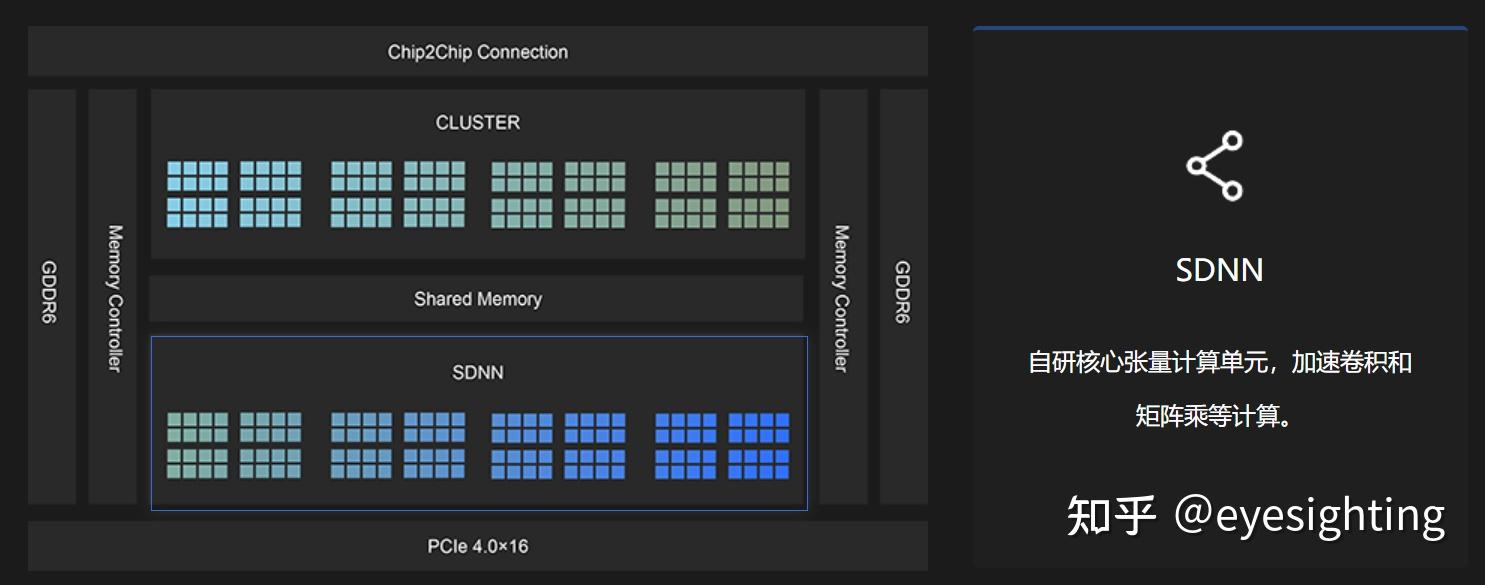
Task: Select the Chip2Chip Connection block
Action: [477, 52]
